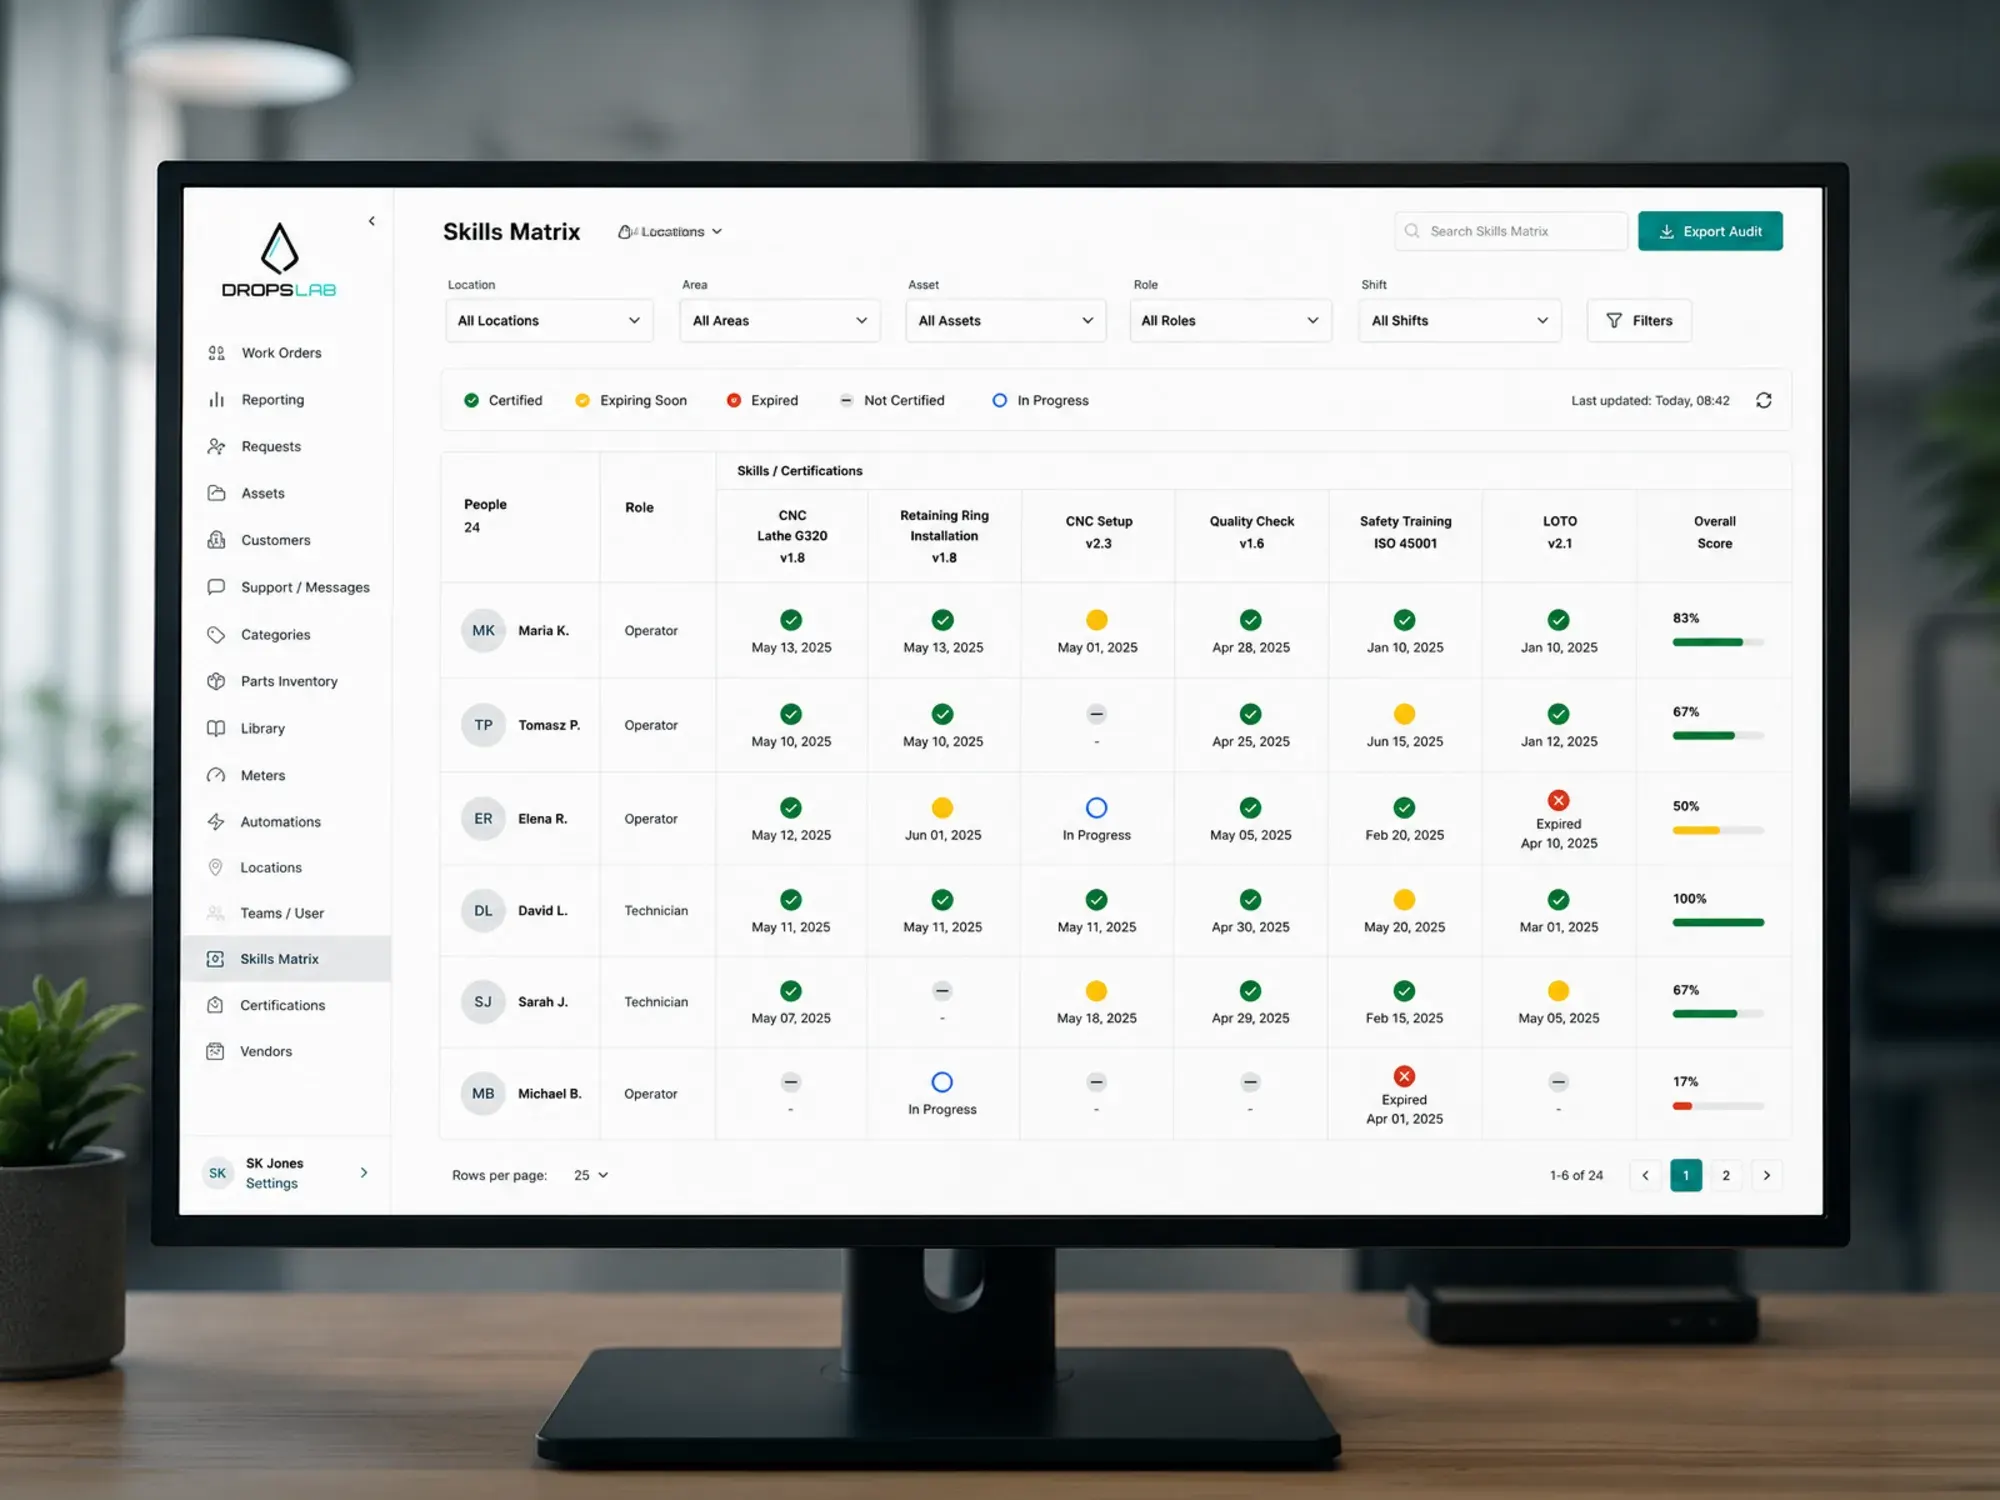Click the previous page arrow
Viewport: 2000px width, 1500px height.
click(1645, 1175)
